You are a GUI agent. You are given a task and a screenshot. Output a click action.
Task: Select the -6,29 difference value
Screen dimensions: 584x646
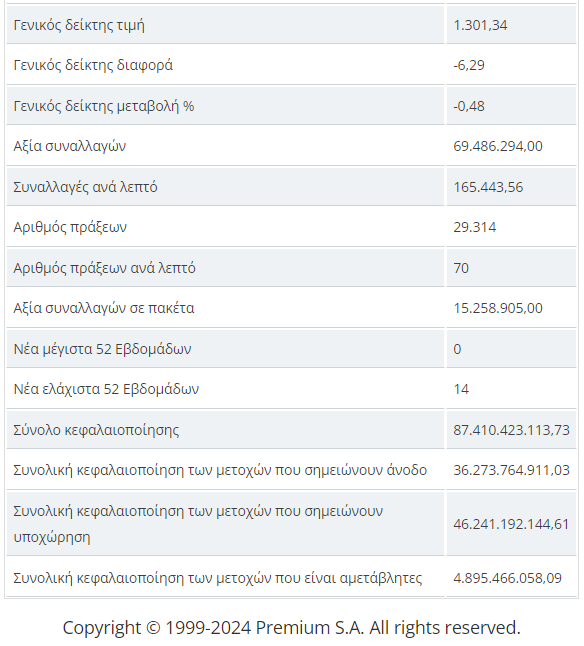coord(469,65)
